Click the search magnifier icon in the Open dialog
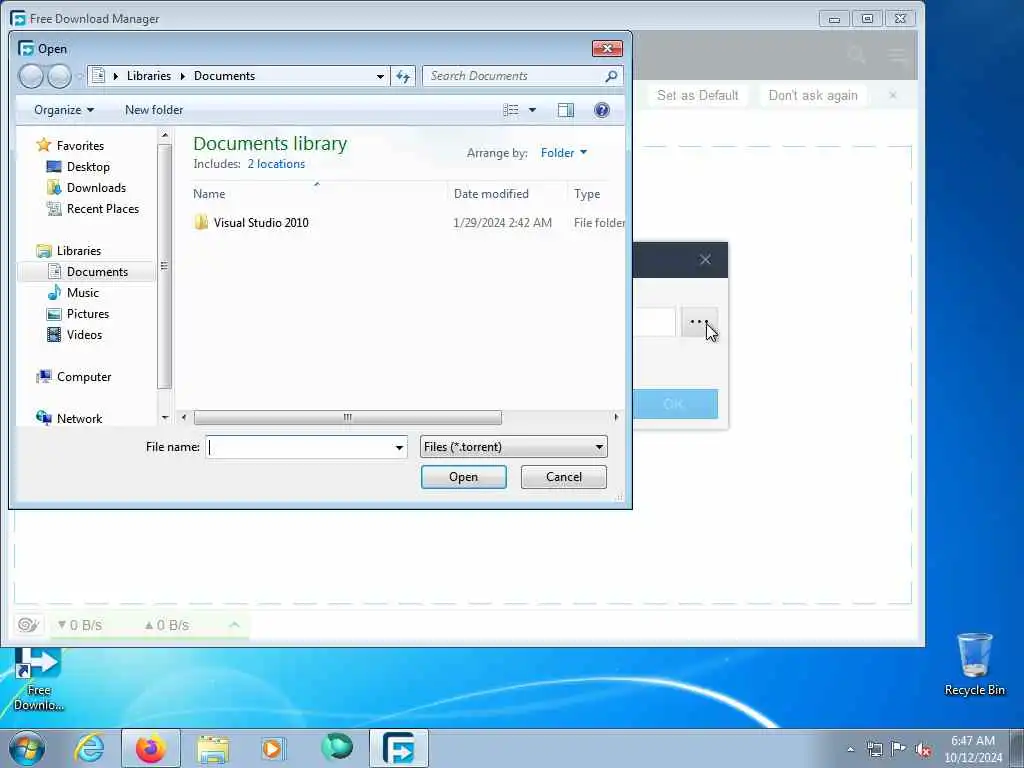1024x768 pixels. (x=611, y=76)
